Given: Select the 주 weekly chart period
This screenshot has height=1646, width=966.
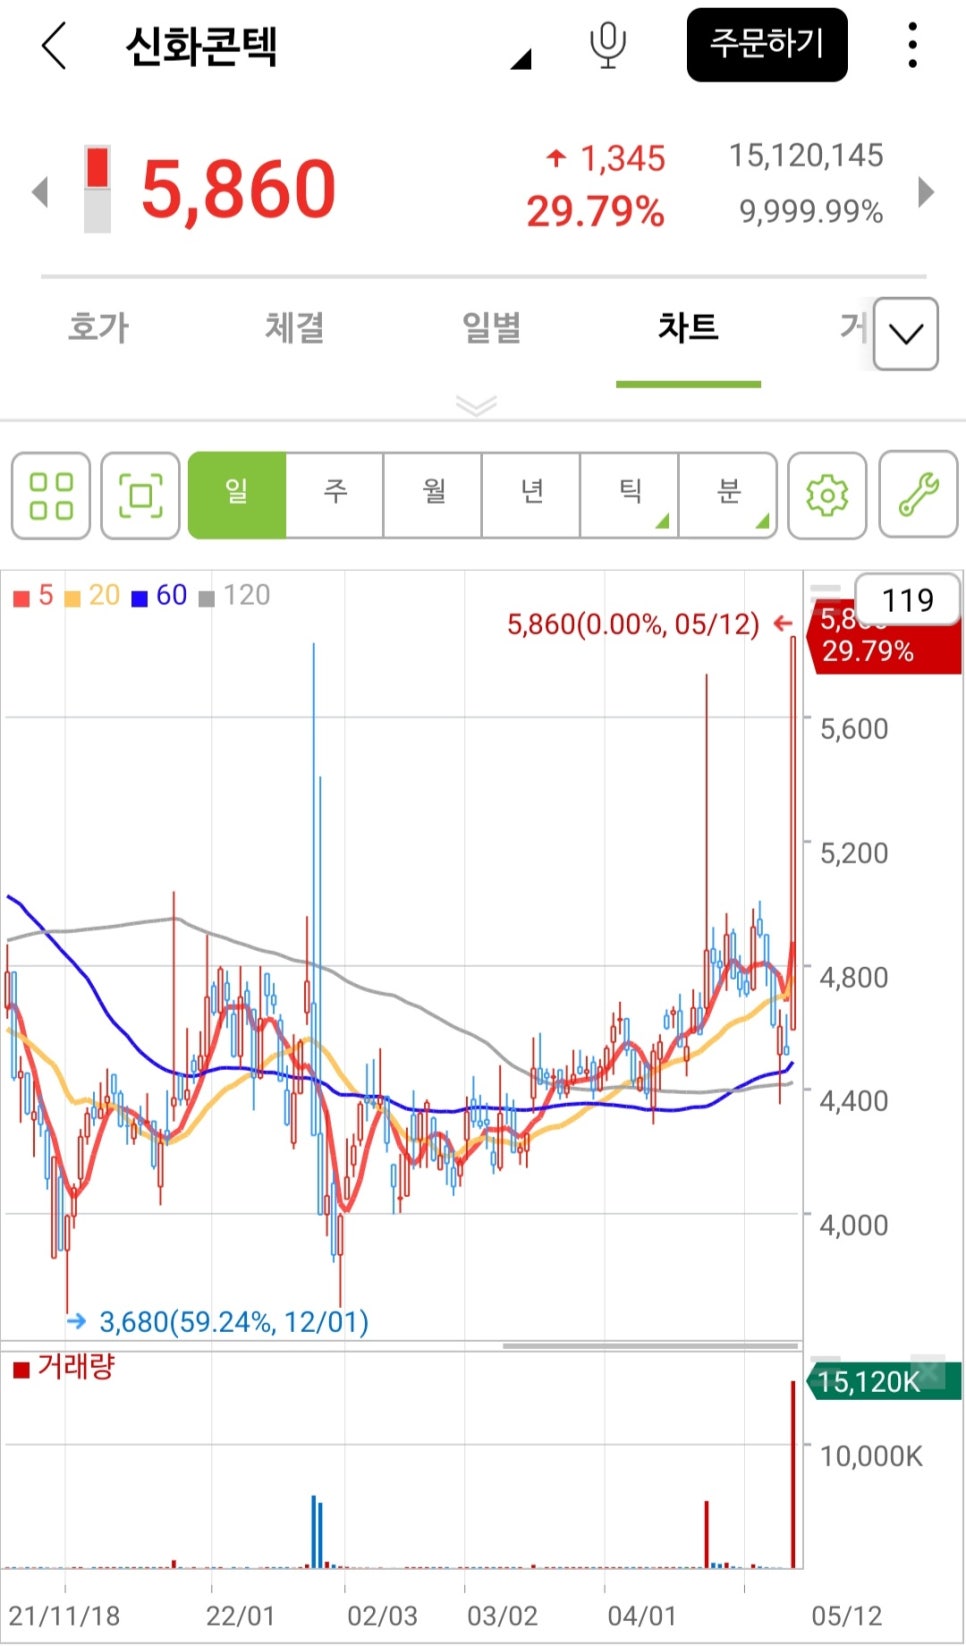Looking at the screenshot, I should [335, 496].
